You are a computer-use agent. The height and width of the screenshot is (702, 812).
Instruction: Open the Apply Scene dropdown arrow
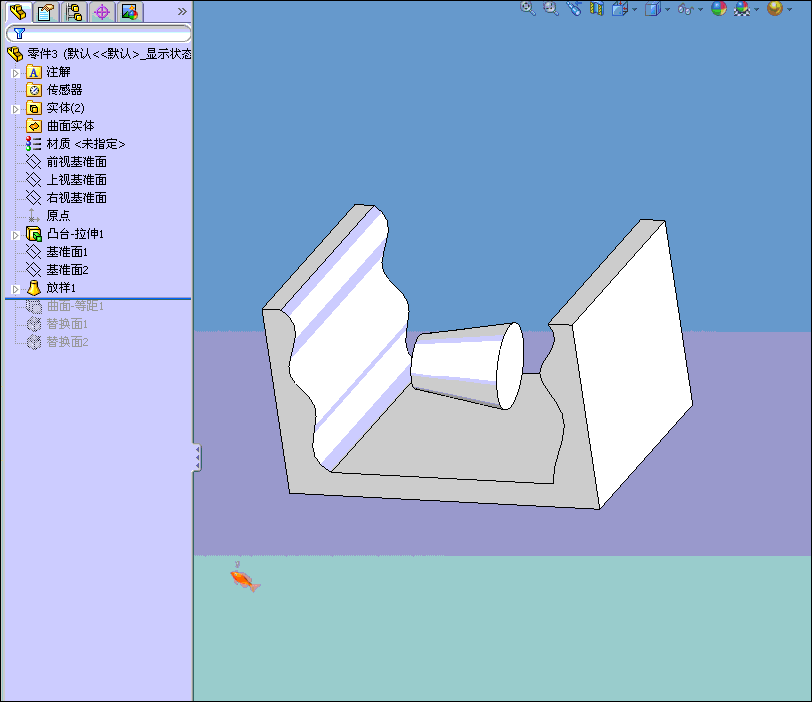[757, 9]
